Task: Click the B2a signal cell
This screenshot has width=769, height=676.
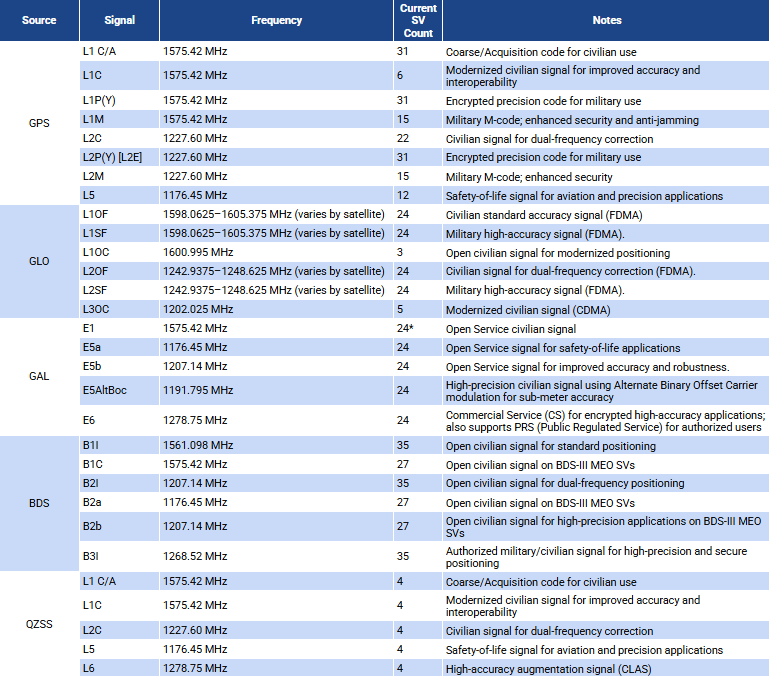Action: pyautogui.click(x=119, y=502)
